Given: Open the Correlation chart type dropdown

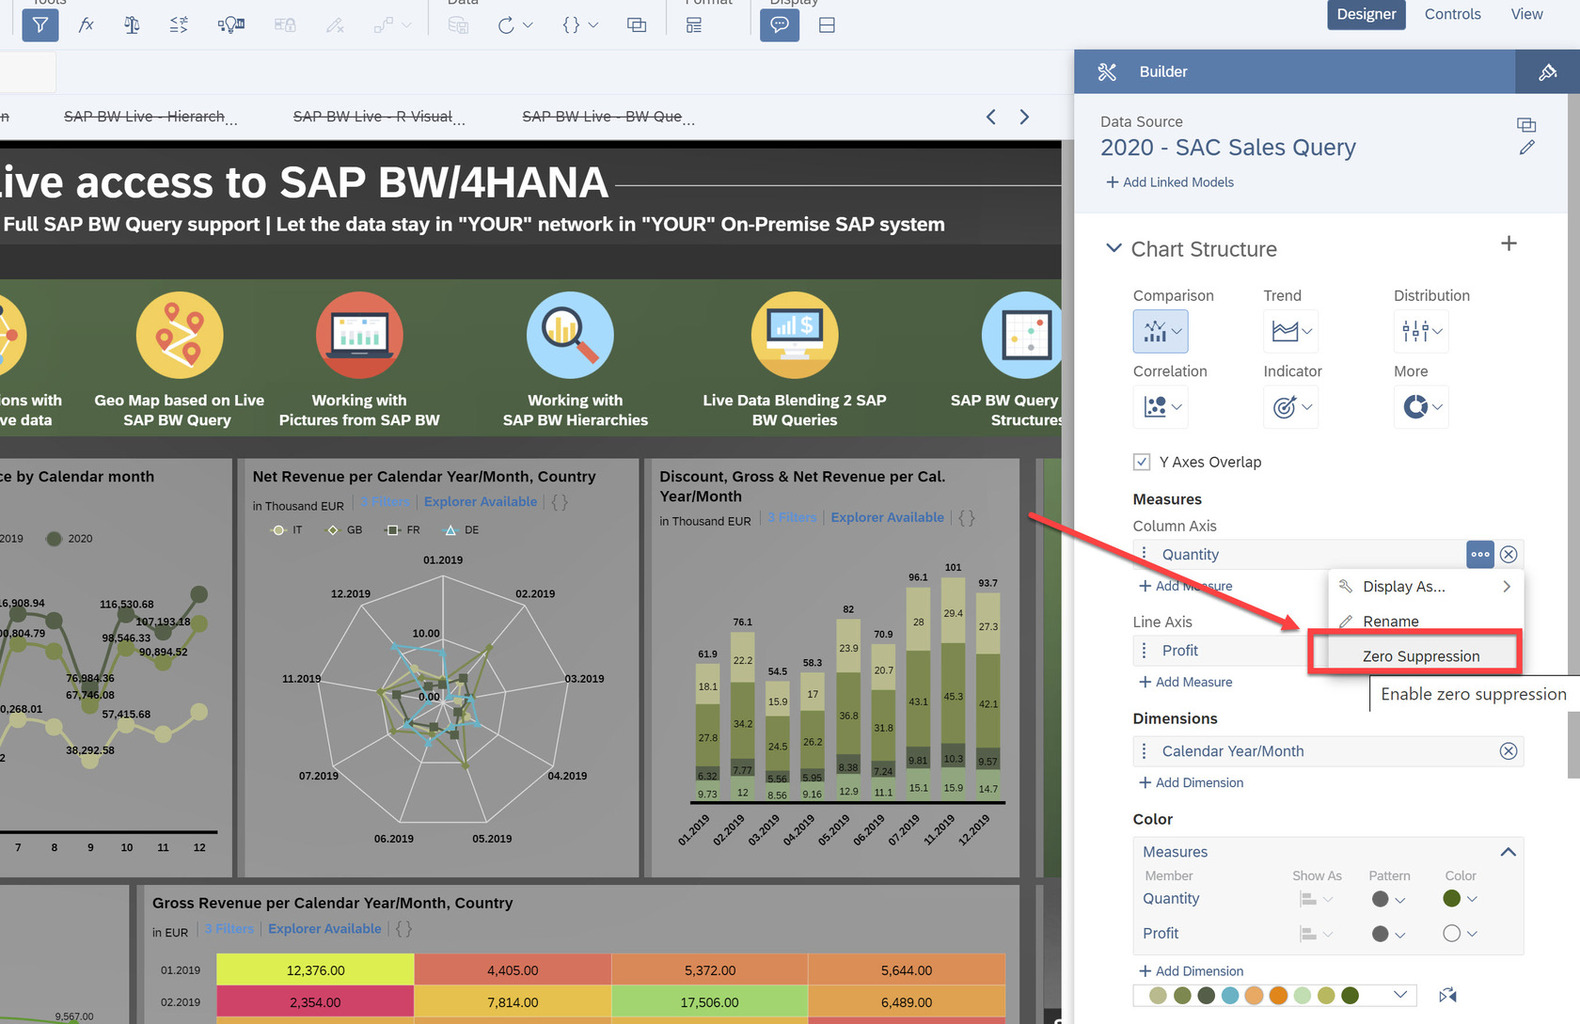Looking at the screenshot, I should (1161, 407).
